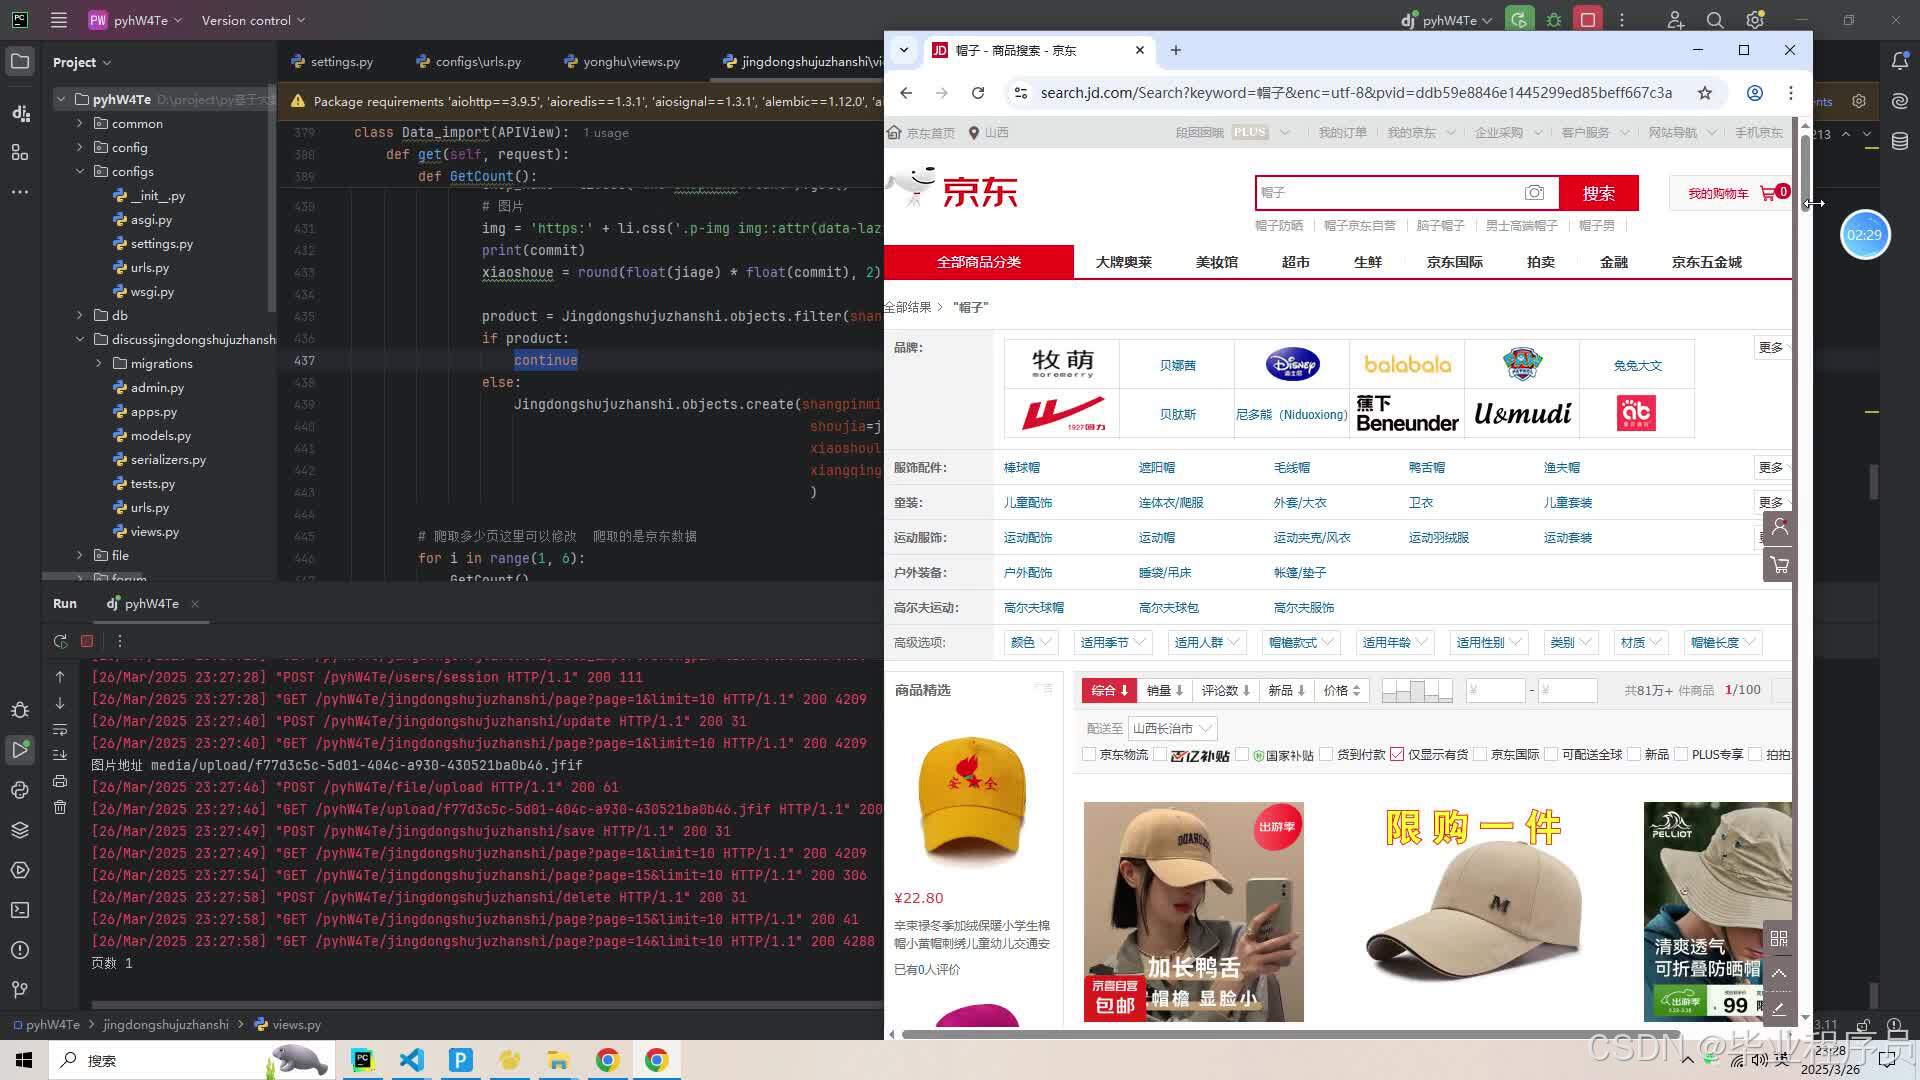The height and width of the screenshot is (1080, 1920).
Task: Open Notifications bell in PyCharm right sidebar
Action: pos(1900,61)
